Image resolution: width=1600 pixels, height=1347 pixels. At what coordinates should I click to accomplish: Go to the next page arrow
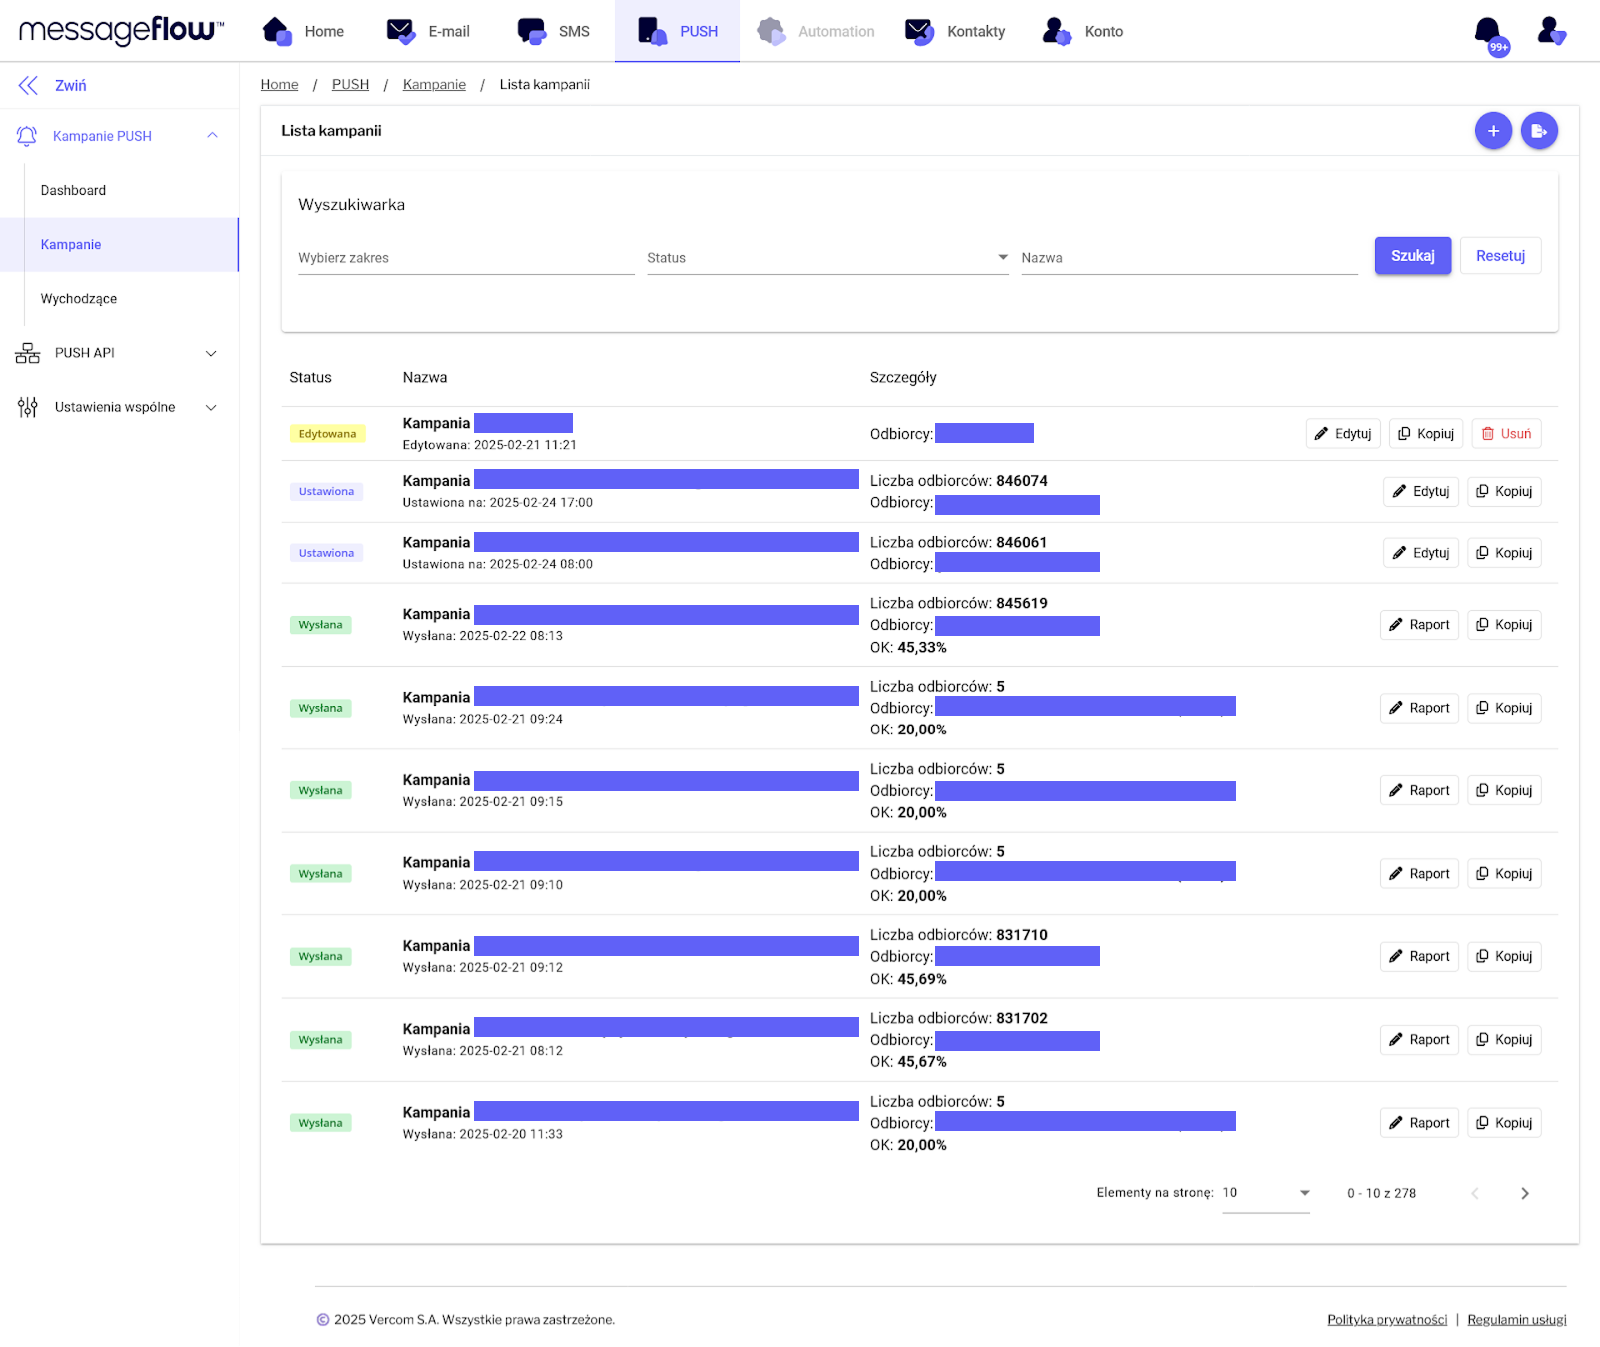pyautogui.click(x=1524, y=1193)
